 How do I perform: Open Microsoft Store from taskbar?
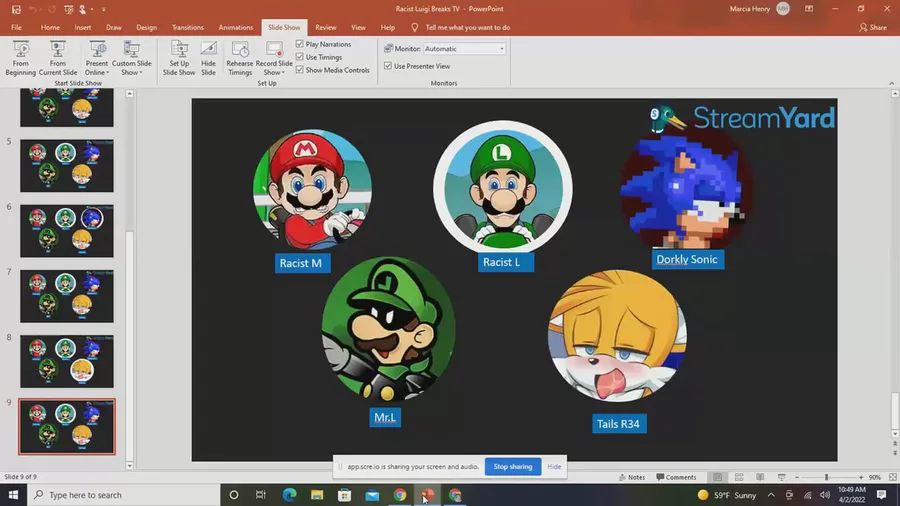tap(344, 495)
